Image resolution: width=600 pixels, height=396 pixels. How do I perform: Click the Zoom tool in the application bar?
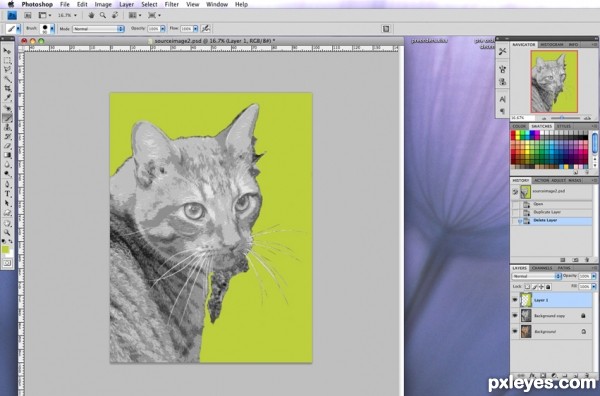tap(103, 15)
